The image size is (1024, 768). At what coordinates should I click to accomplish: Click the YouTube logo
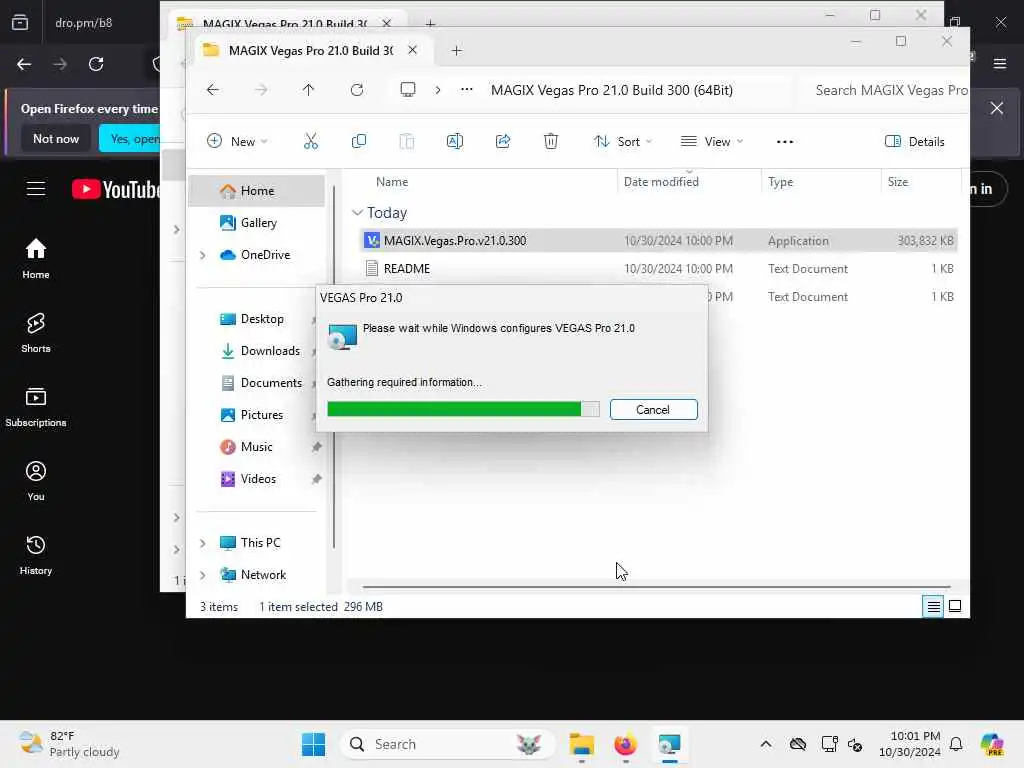tap(116, 189)
